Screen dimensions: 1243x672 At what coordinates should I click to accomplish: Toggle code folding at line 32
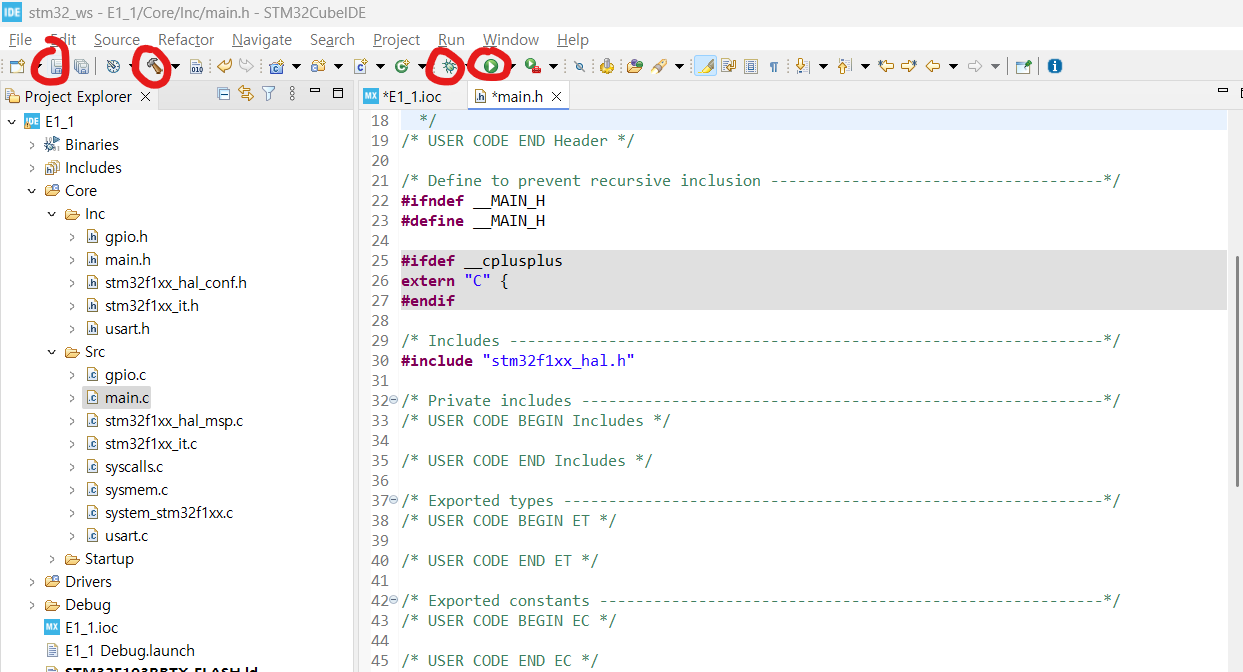(x=393, y=400)
